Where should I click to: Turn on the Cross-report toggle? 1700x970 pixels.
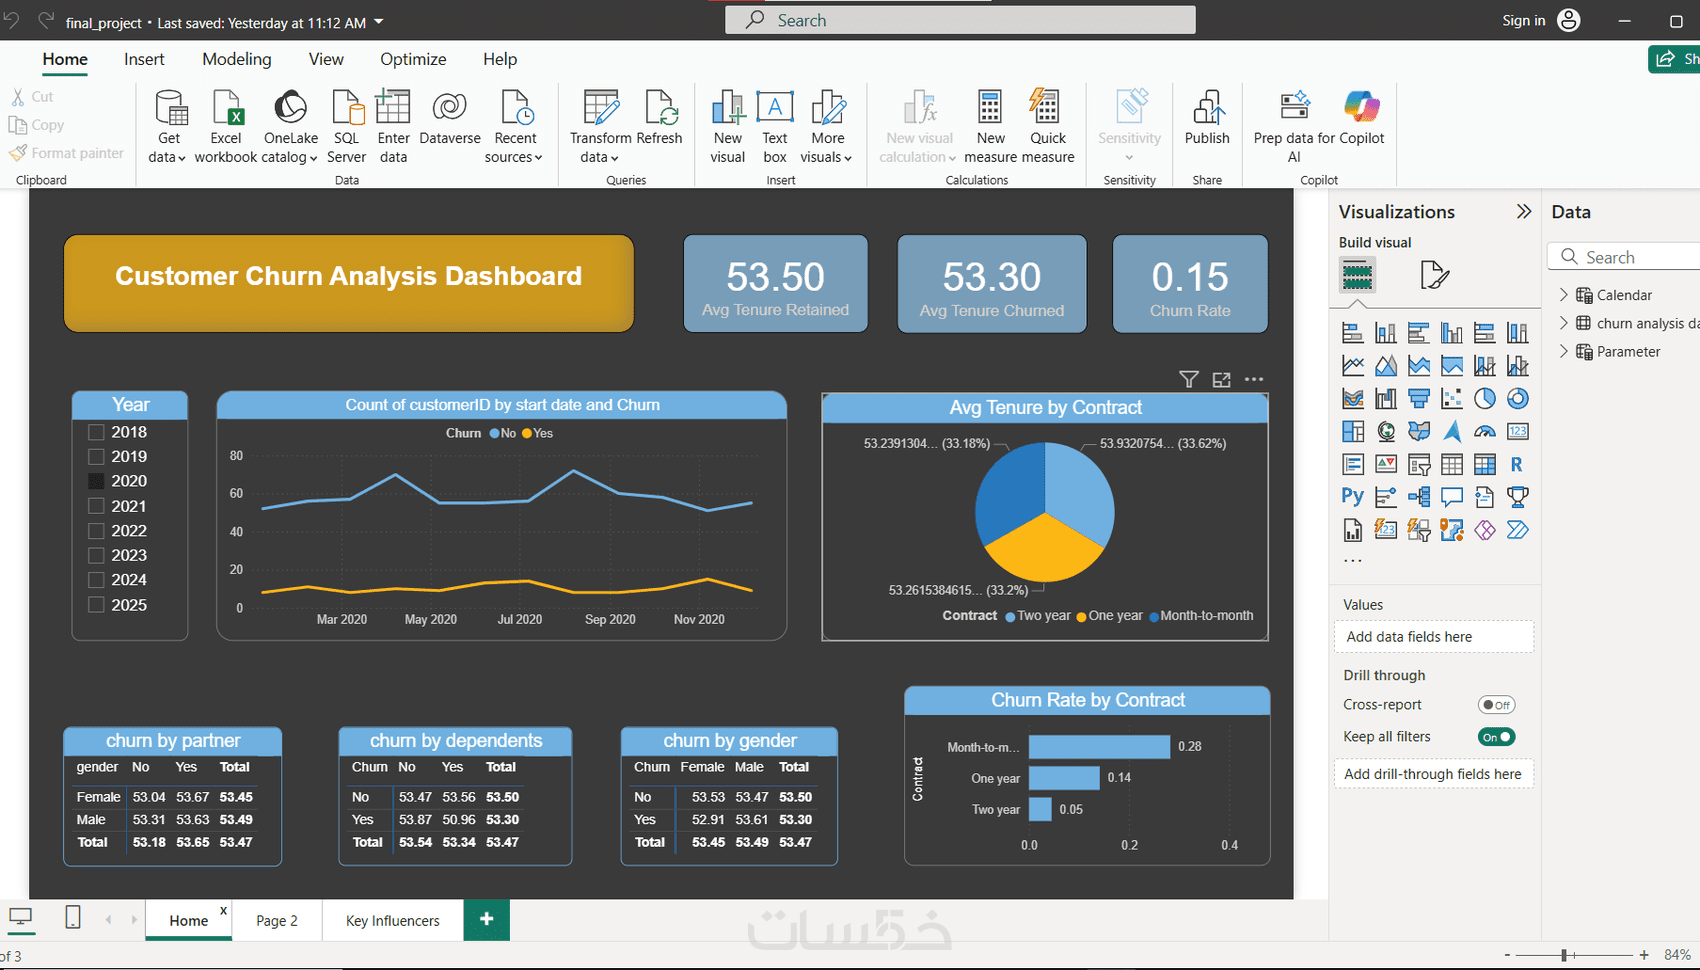1496,705
